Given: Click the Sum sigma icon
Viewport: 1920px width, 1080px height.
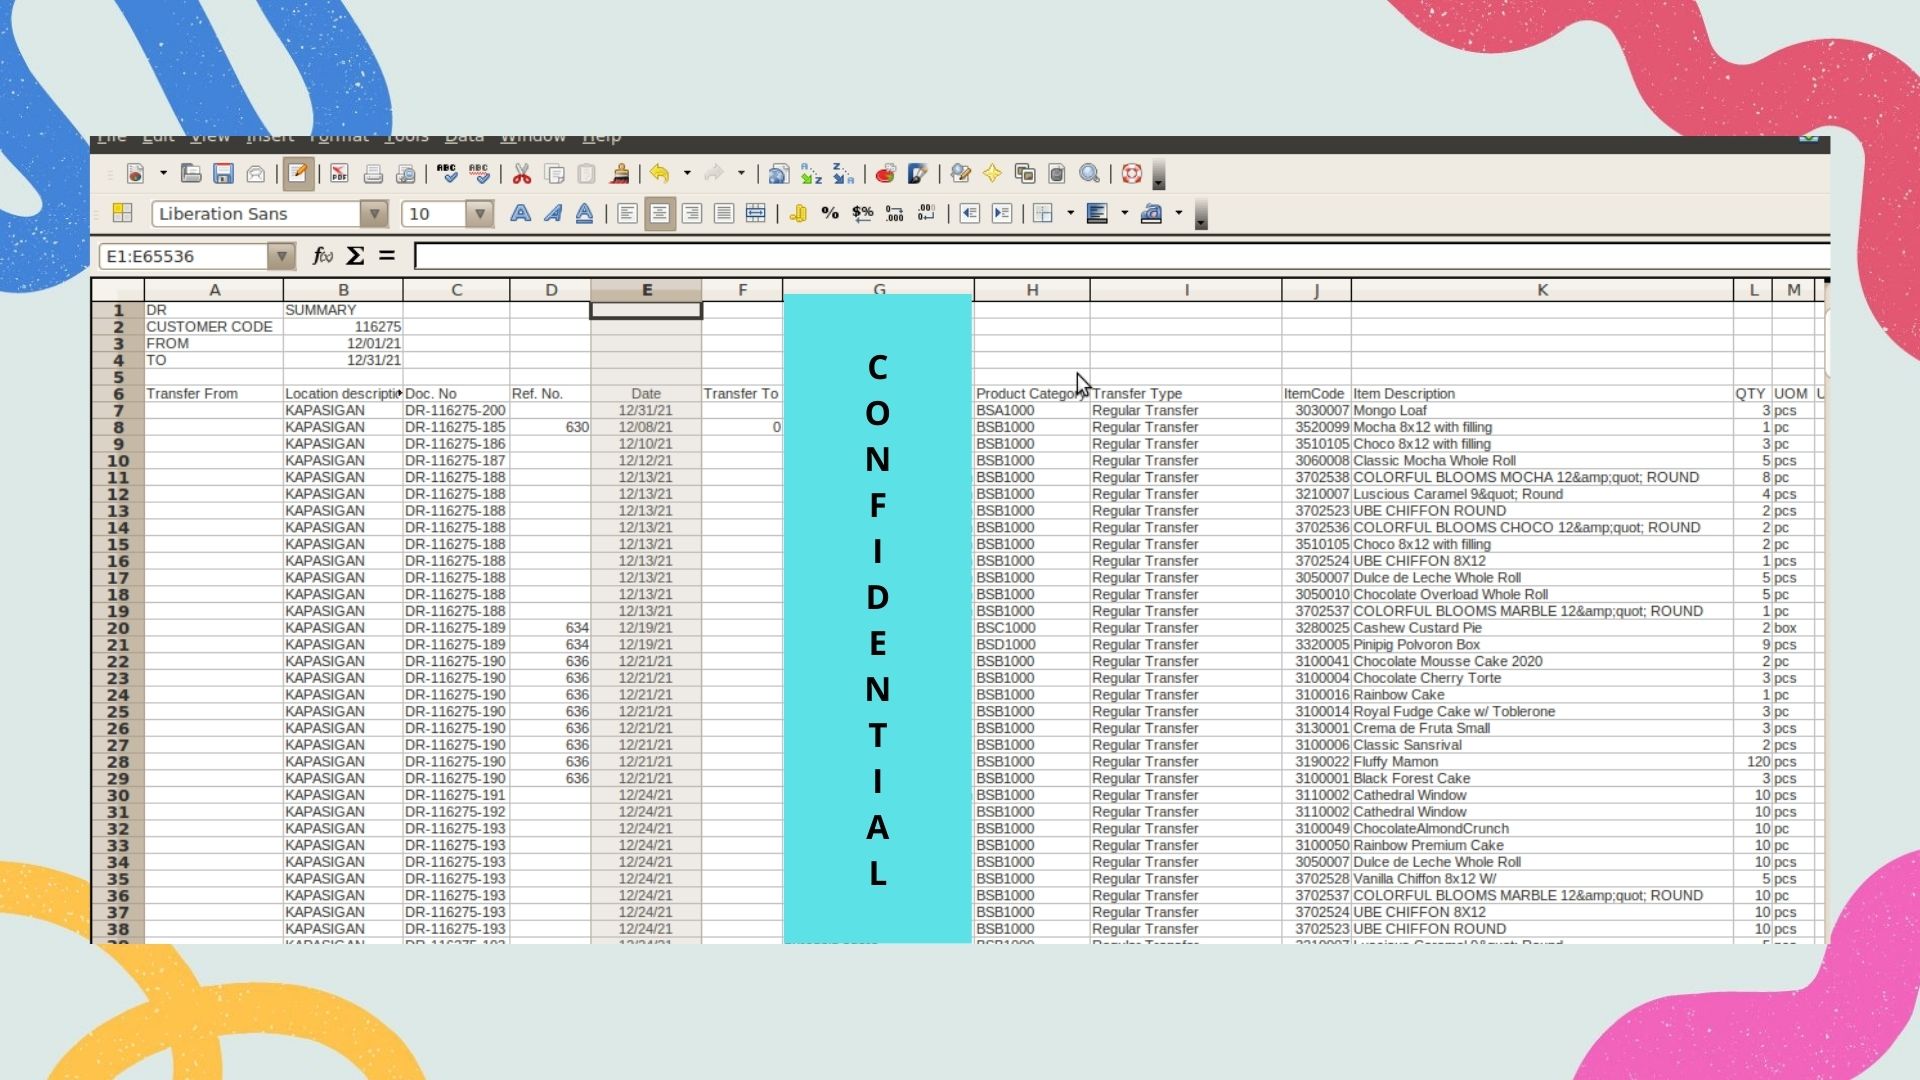Looking at the screenshot, I should coord(355,256).
